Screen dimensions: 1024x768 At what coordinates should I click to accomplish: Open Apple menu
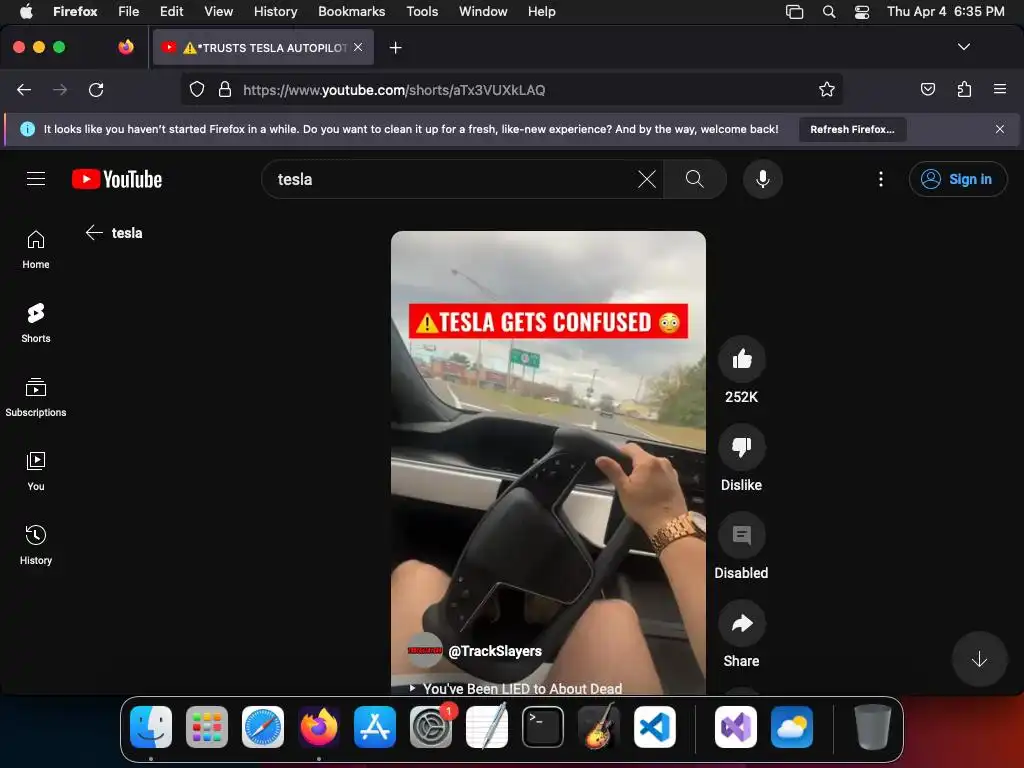pyautogui.click(x=26, y=11)
